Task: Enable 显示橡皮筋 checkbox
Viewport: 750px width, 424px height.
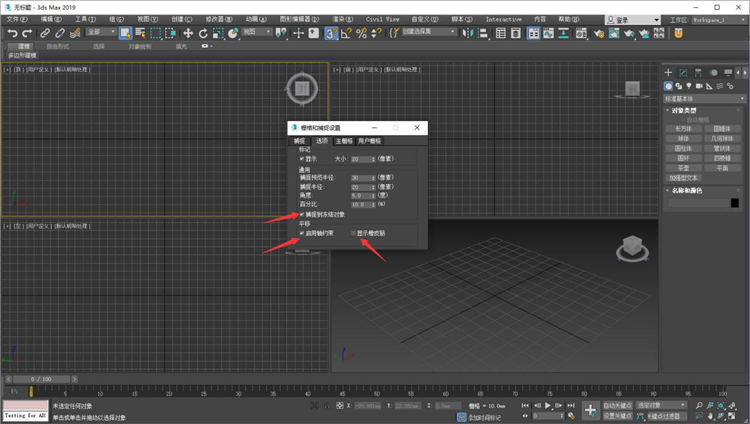Action: (x=353, y=233)
